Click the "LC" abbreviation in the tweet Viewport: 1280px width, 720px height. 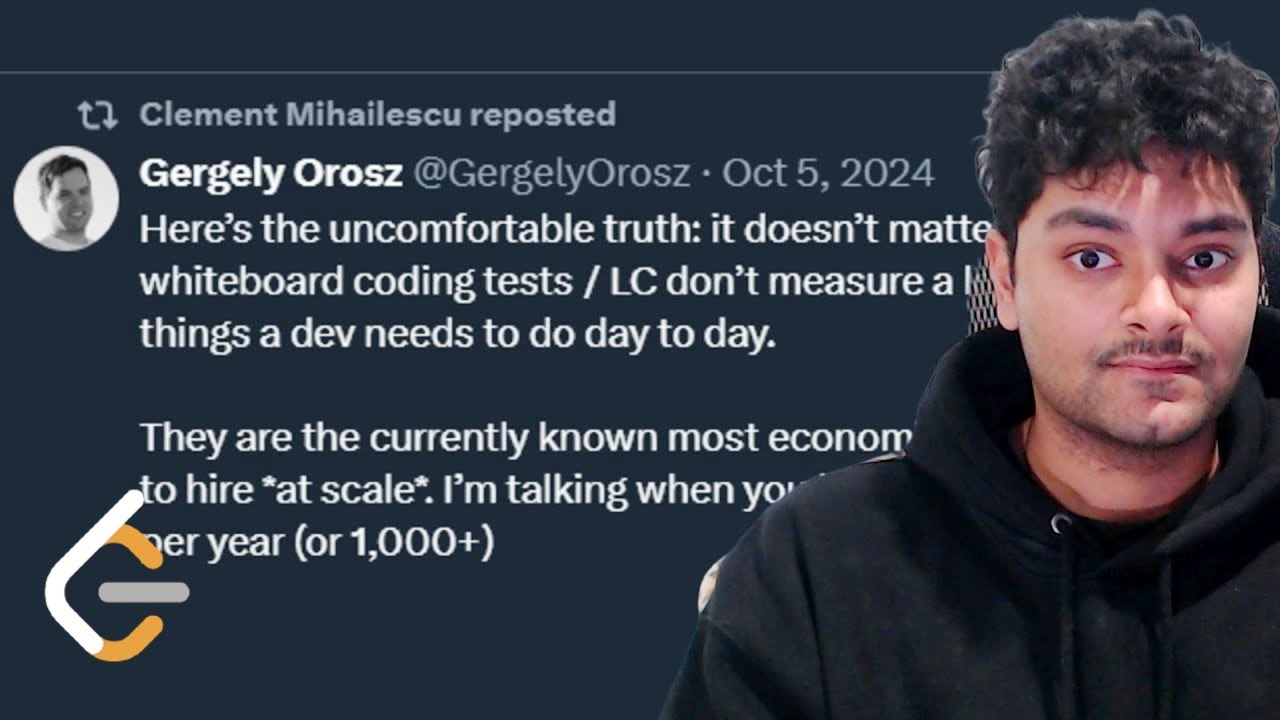coord(635,282)
